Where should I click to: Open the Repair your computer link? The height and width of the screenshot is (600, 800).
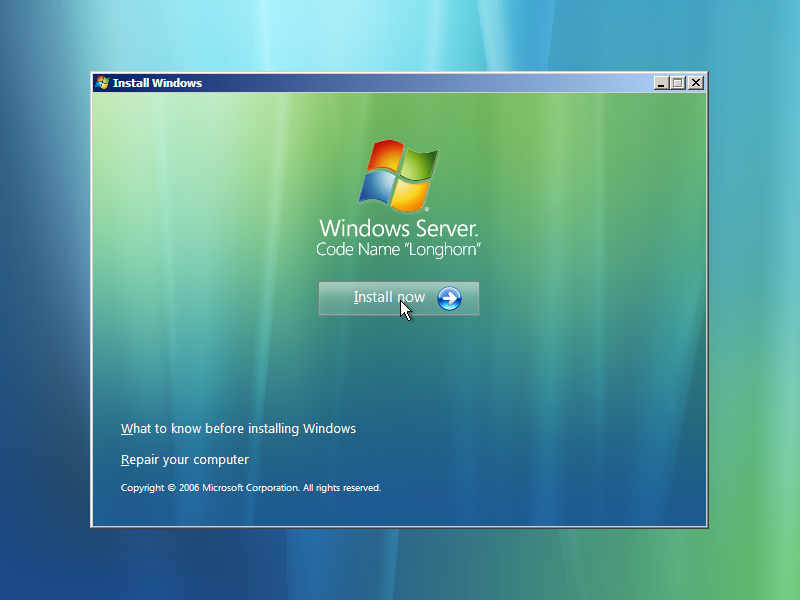[x=185, y=460]
